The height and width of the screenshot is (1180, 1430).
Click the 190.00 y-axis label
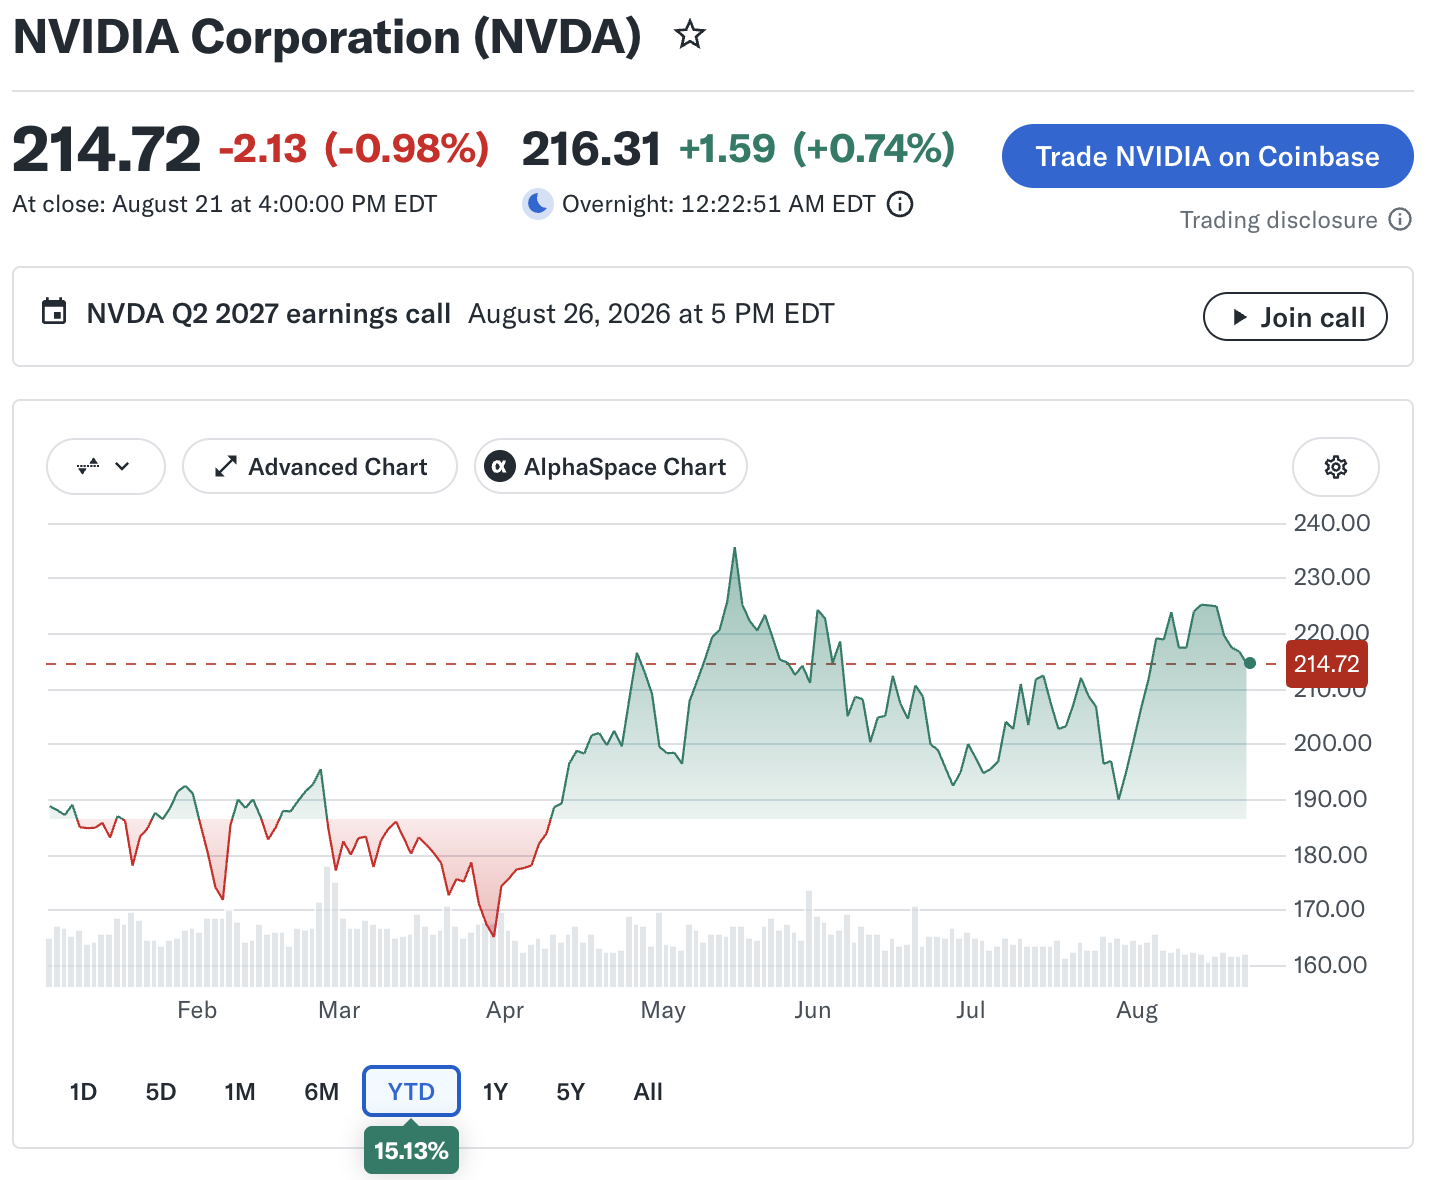[1332, 799]
